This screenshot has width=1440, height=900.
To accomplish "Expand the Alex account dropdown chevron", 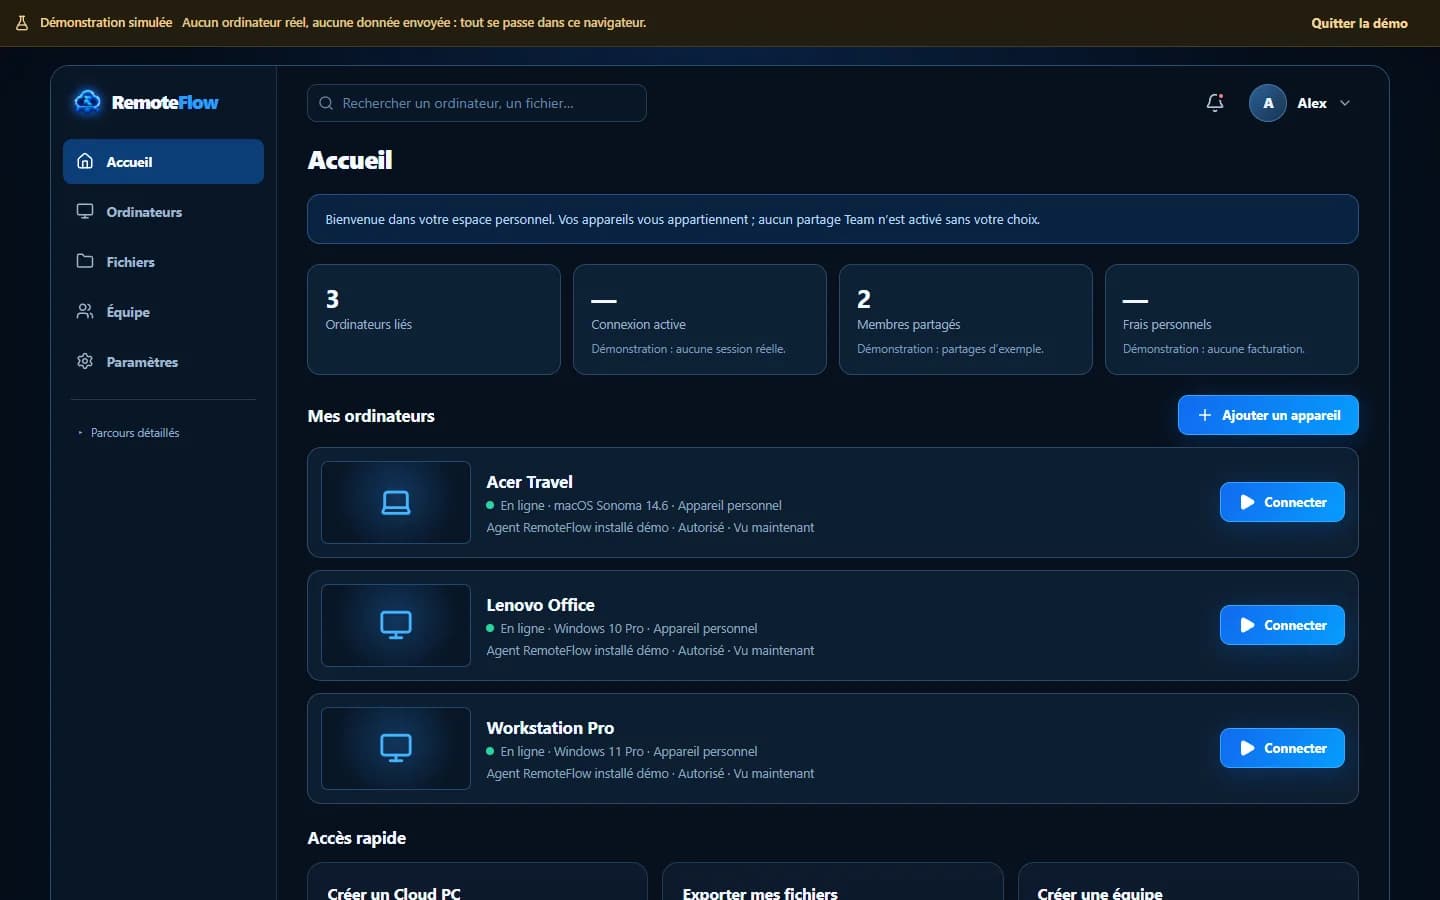I will point(1345,103).
